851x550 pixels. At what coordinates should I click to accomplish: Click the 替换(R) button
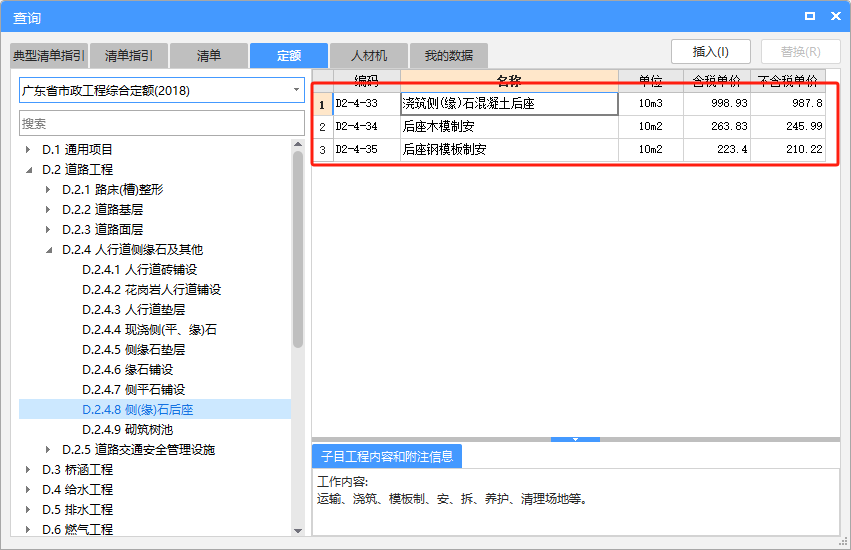pyautogui.click(x=801, y=52)
